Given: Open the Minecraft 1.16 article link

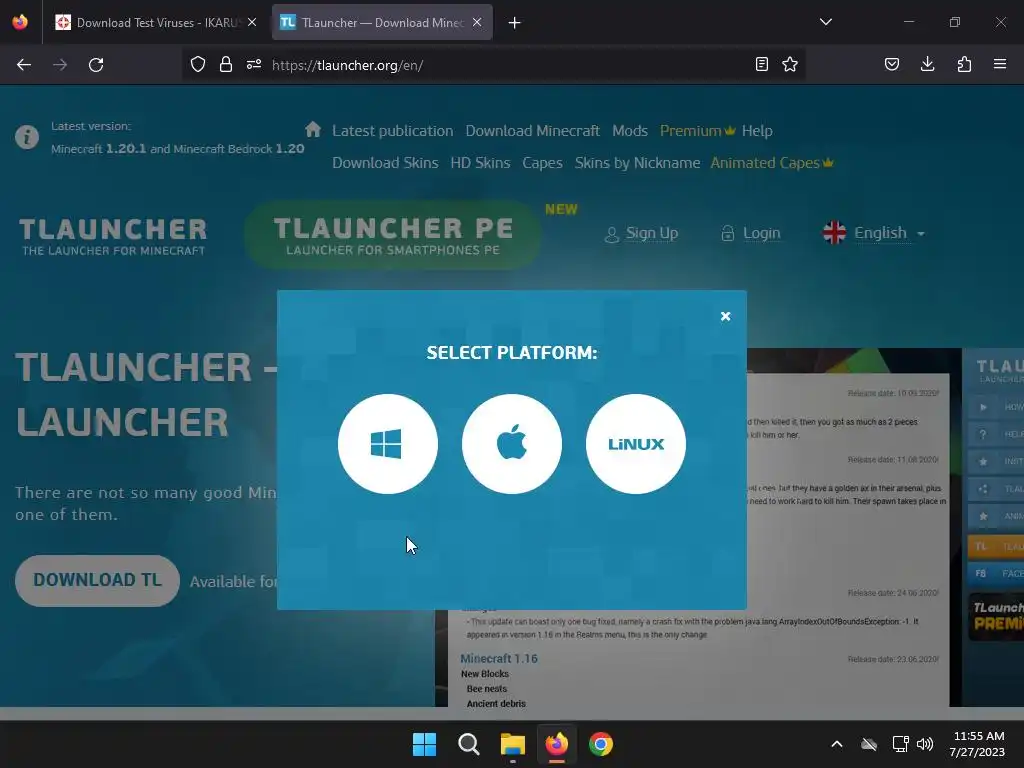Looking at the screenshot, I should (499, 658).
